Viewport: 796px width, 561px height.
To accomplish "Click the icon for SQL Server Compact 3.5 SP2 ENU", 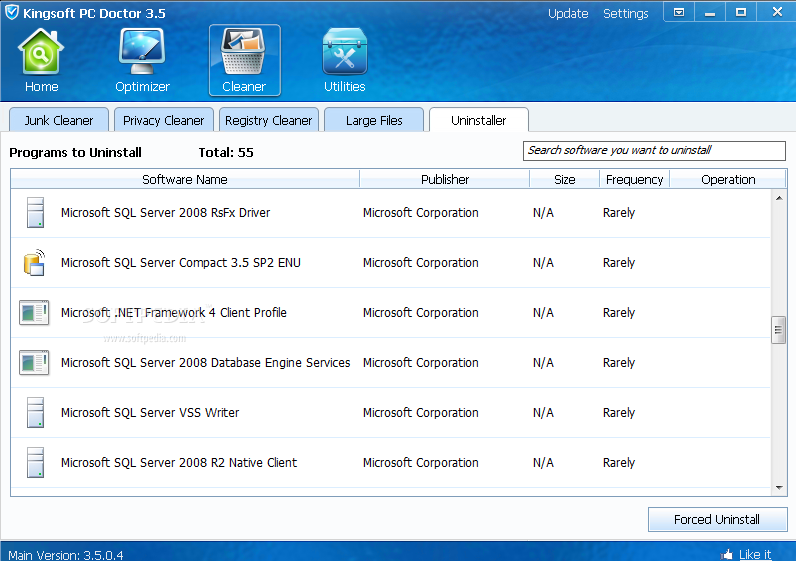I will pos(35,262).
